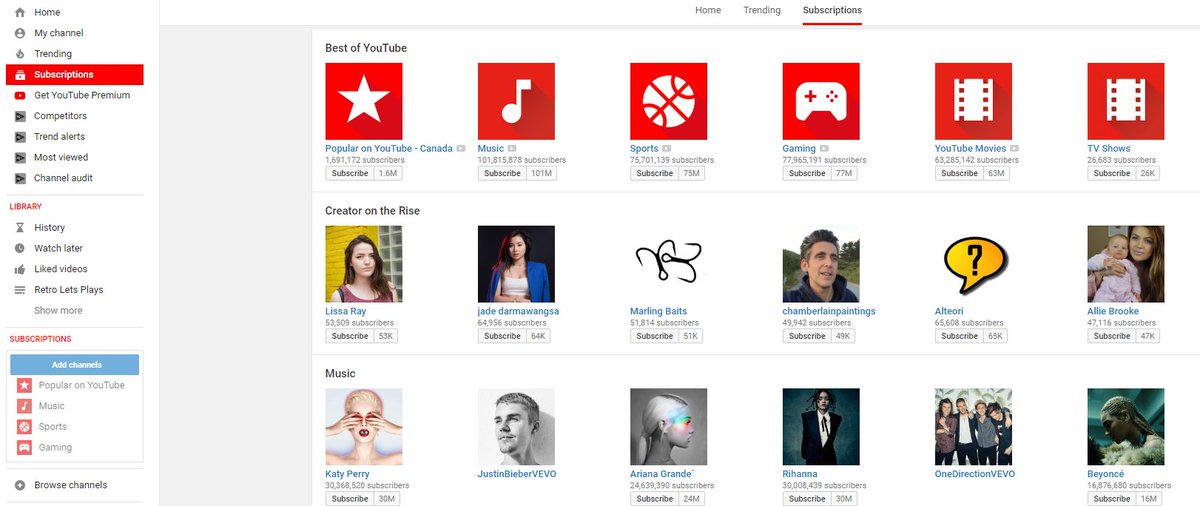
Task: Open the Gaming controller channel tile
Action: point(821,101)
